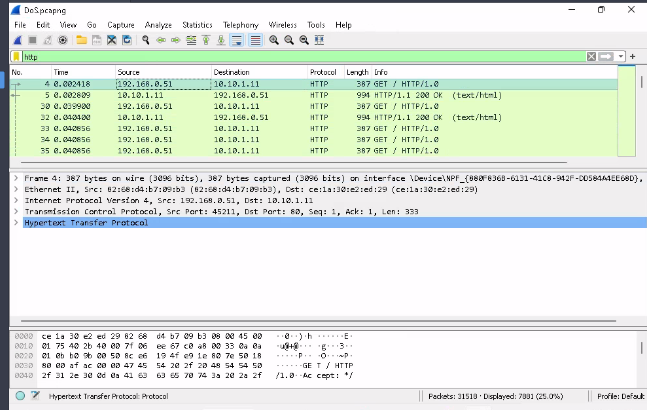The height and width of the screenshot is (410, 647).
Task: Jump to the last packet icon
Action: point(220,40)
